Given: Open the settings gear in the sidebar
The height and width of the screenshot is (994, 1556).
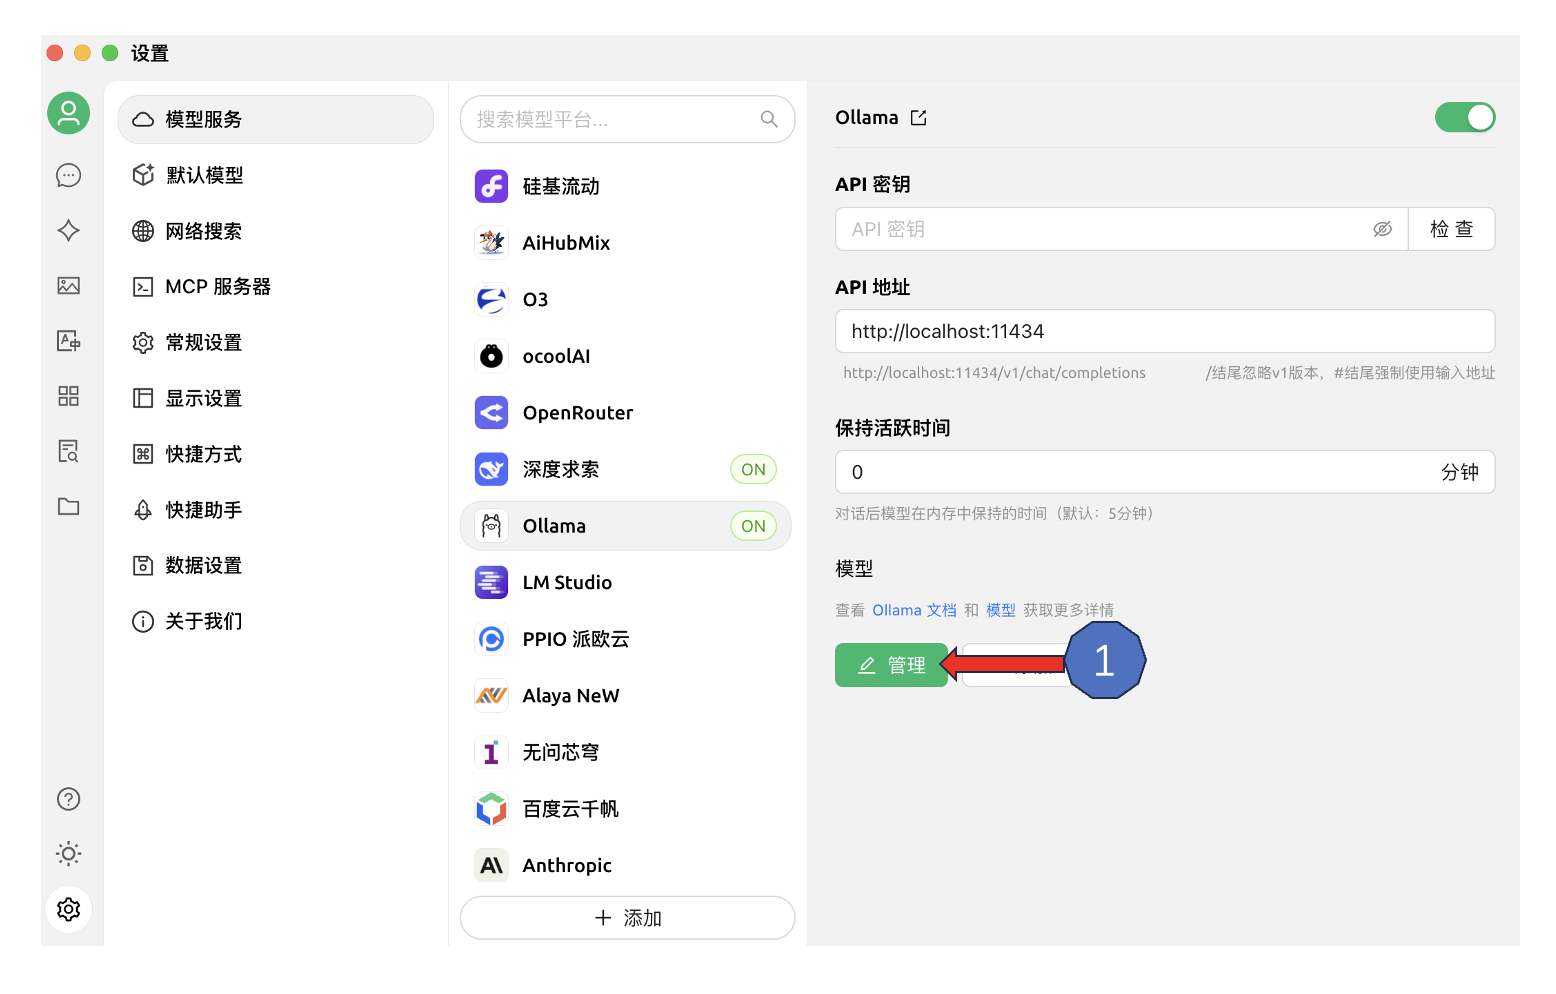Looking at the screenshot, I should coord(68,909).
